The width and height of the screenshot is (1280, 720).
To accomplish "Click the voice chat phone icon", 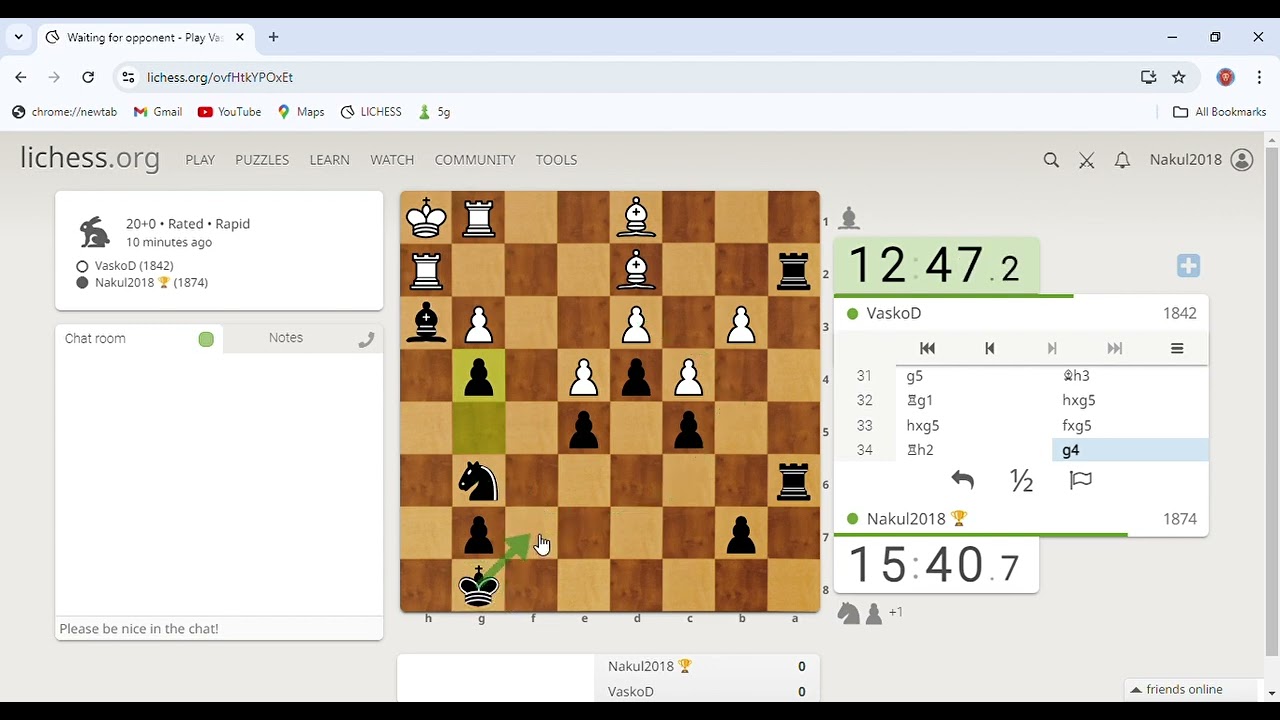I will [366, 340].
